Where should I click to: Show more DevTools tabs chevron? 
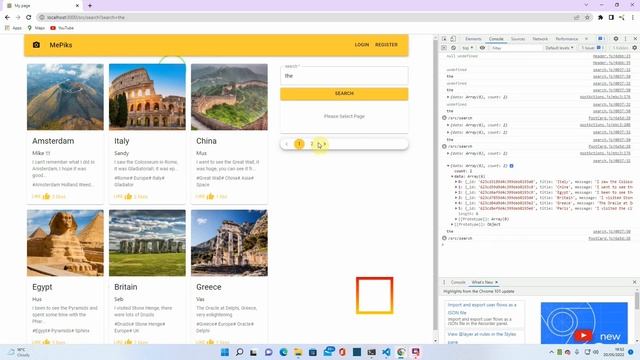[x=587, y=39]
